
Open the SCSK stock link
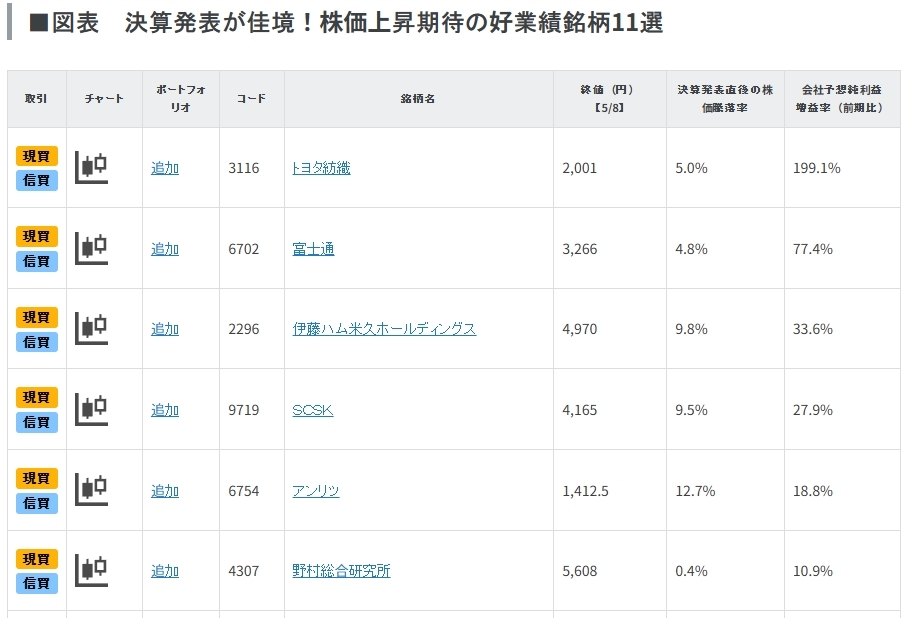click(x=313, y=410)
